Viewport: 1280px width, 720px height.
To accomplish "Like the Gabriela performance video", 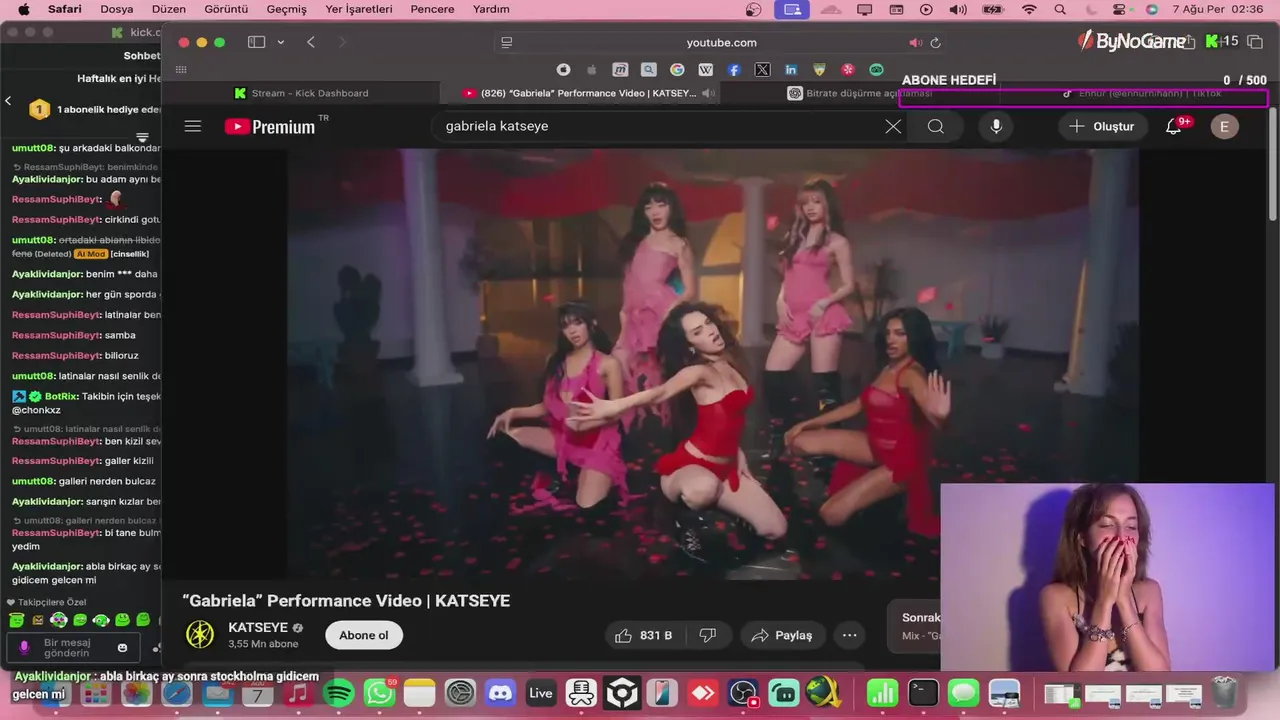I will (643, 635).
